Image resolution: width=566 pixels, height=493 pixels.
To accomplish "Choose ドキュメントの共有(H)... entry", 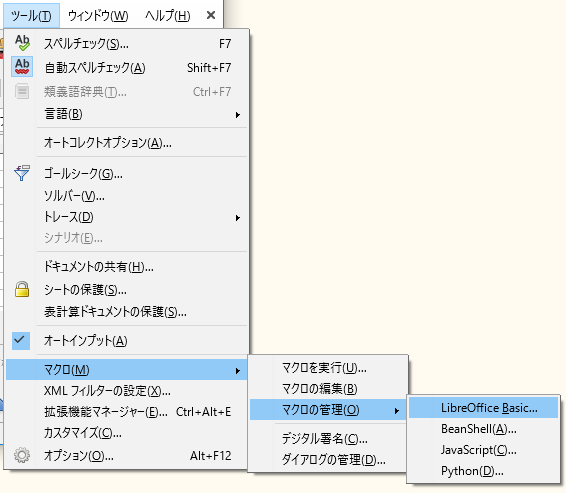I will point(126,267).
